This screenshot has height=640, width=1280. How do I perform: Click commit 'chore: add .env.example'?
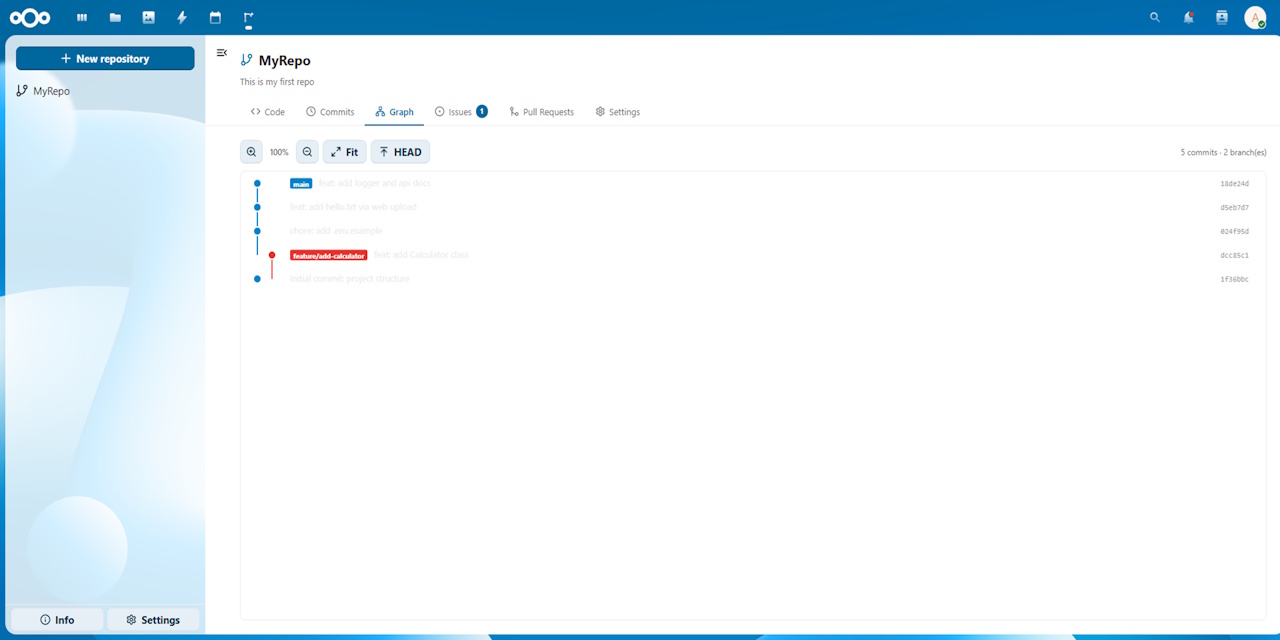tap(336, 231)
